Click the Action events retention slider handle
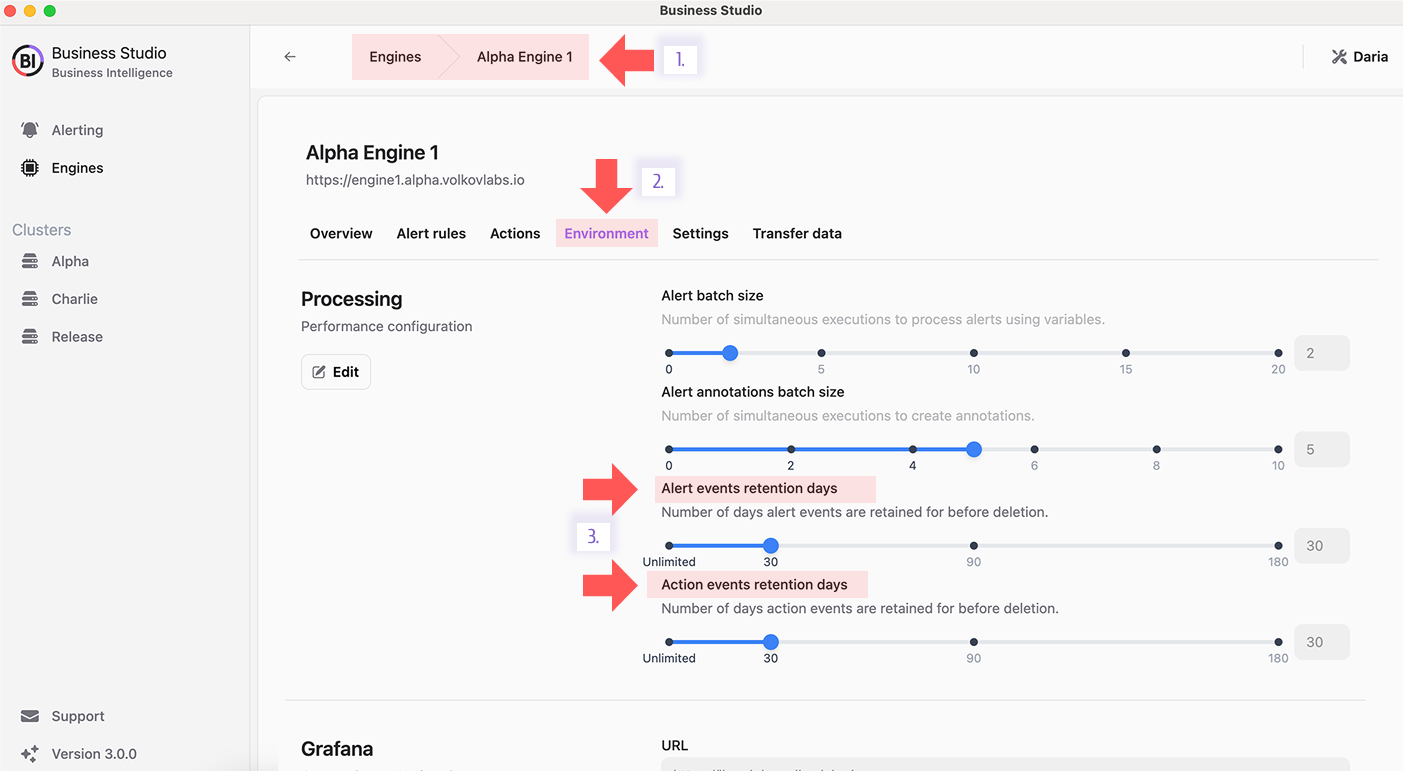The width and height of the screenshot is (1403, 771). point(771,642)
